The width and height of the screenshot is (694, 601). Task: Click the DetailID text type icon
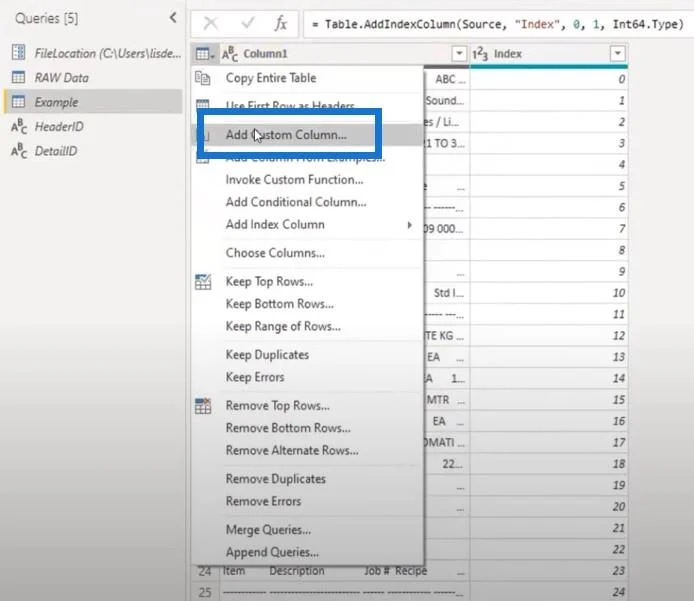[19, 150]
